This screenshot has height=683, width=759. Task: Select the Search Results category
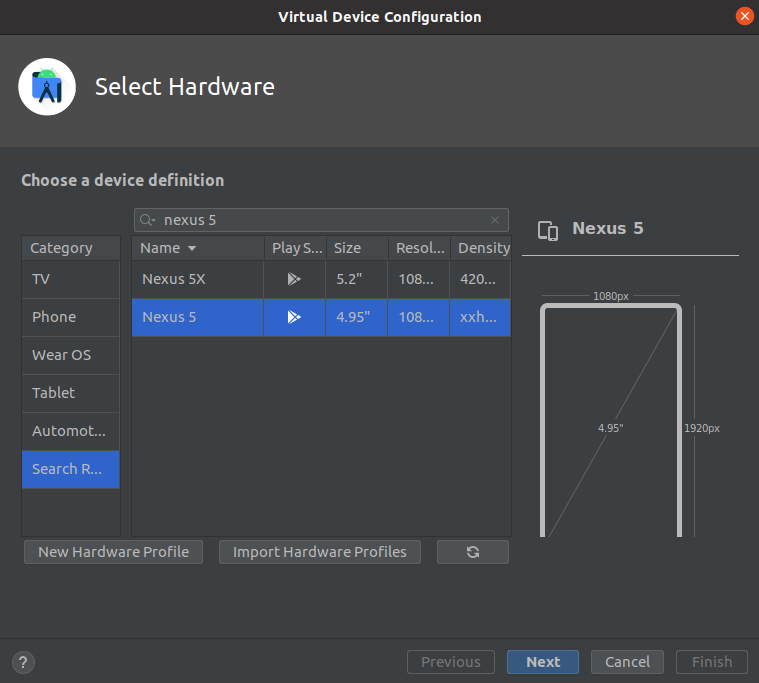pos(71,469)
